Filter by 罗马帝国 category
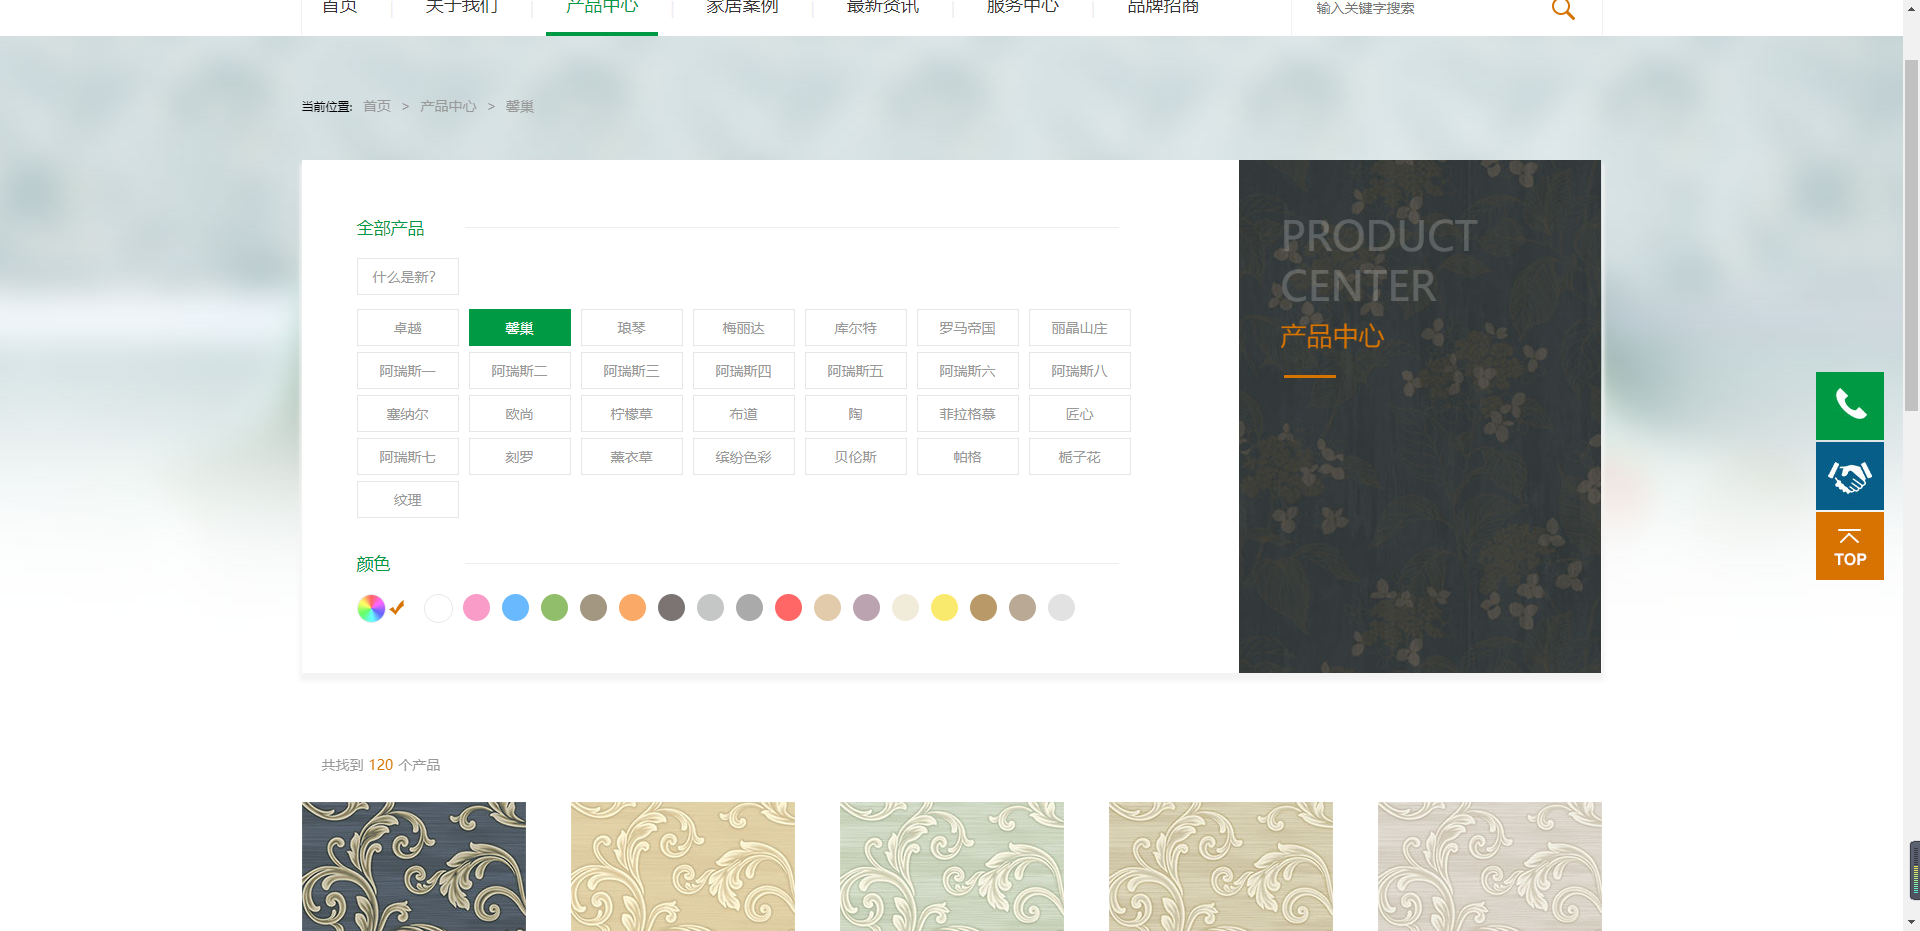Viewport: 1920px width, 931px height. pos(967,328)
